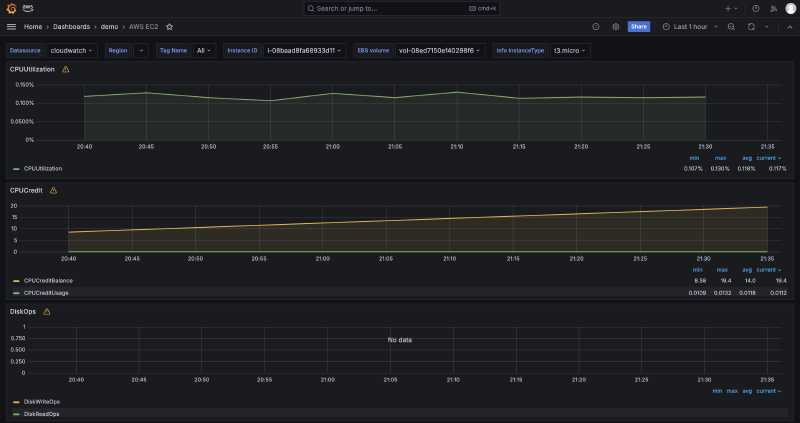The width and height of the screenshot is (800, 423).
Task: Change CPUCreditBalance legend series color
Action: [x=16, y=281]
